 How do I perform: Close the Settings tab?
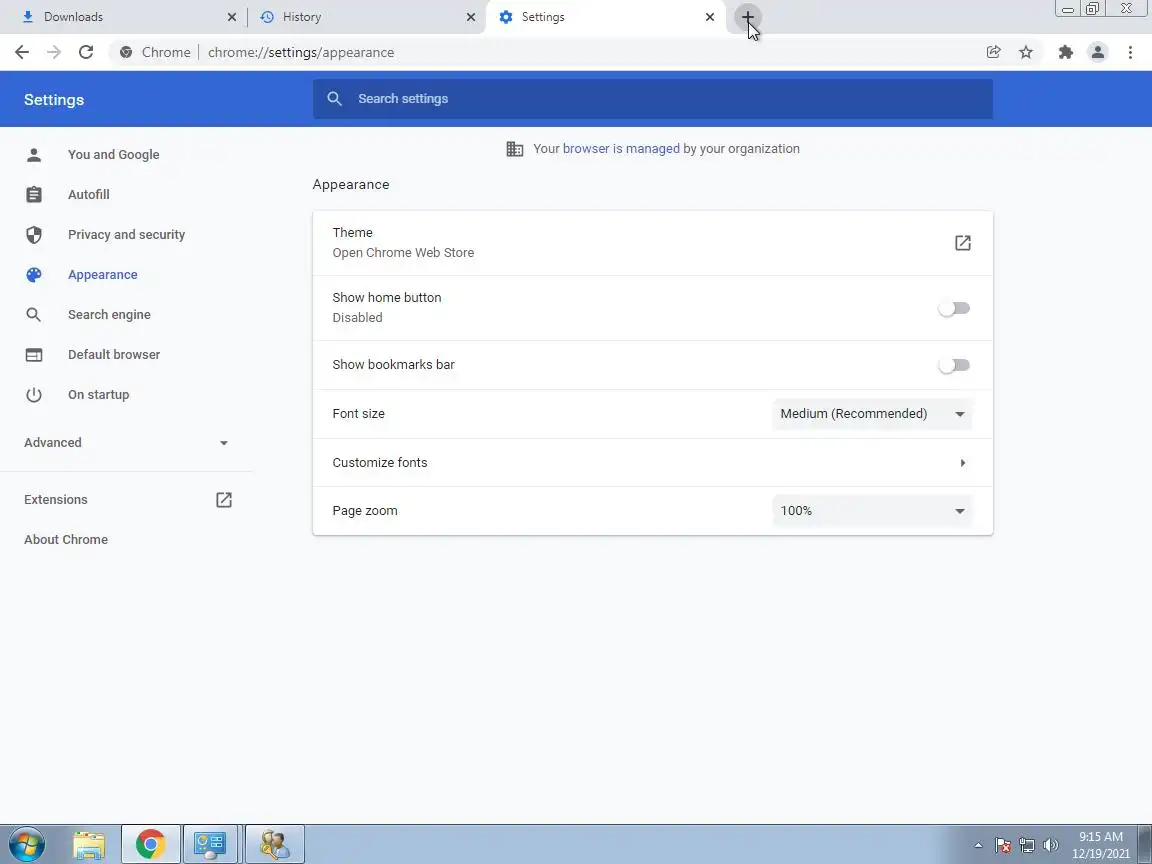tap(710, 17)
